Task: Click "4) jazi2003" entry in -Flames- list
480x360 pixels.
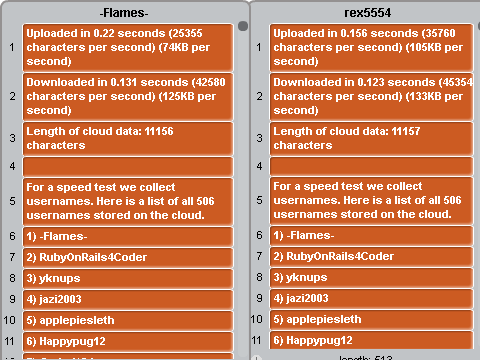Action: (x=128, y=299)
